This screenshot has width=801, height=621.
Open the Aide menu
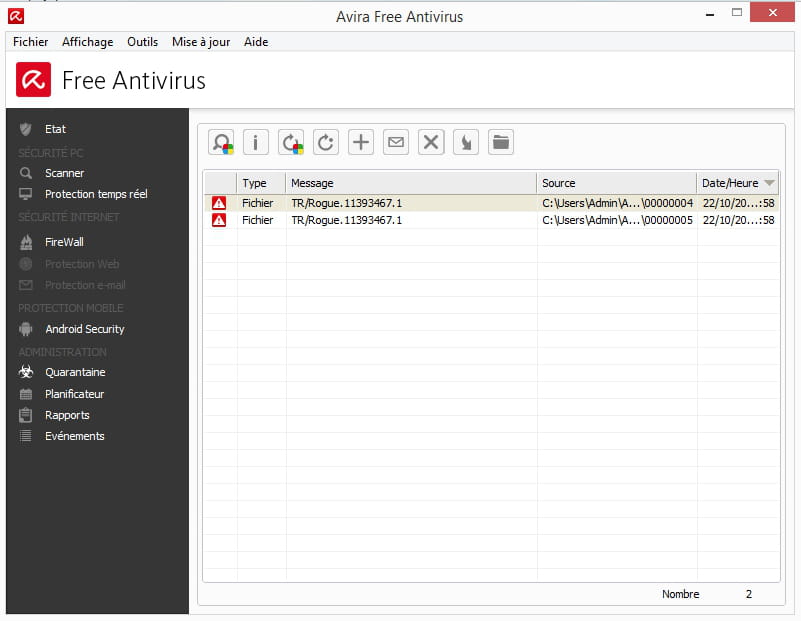[x=256, y=42]
